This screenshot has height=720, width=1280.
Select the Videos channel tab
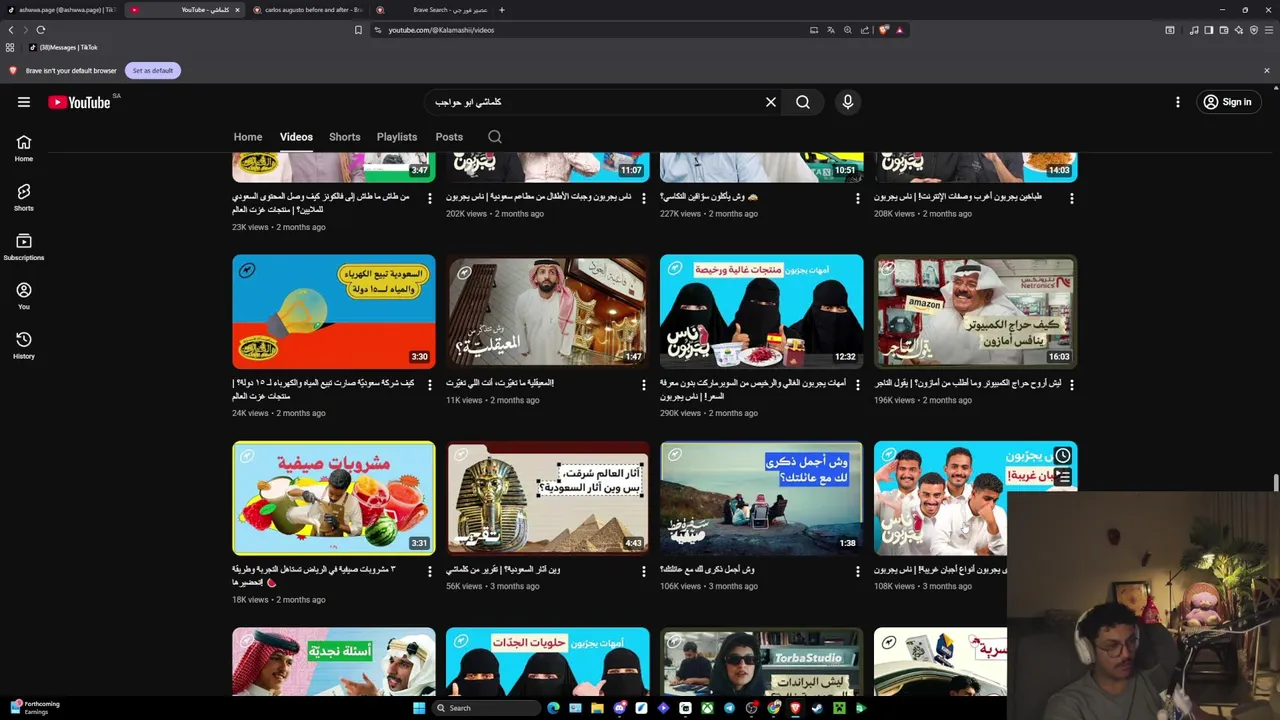click(296, 137)
